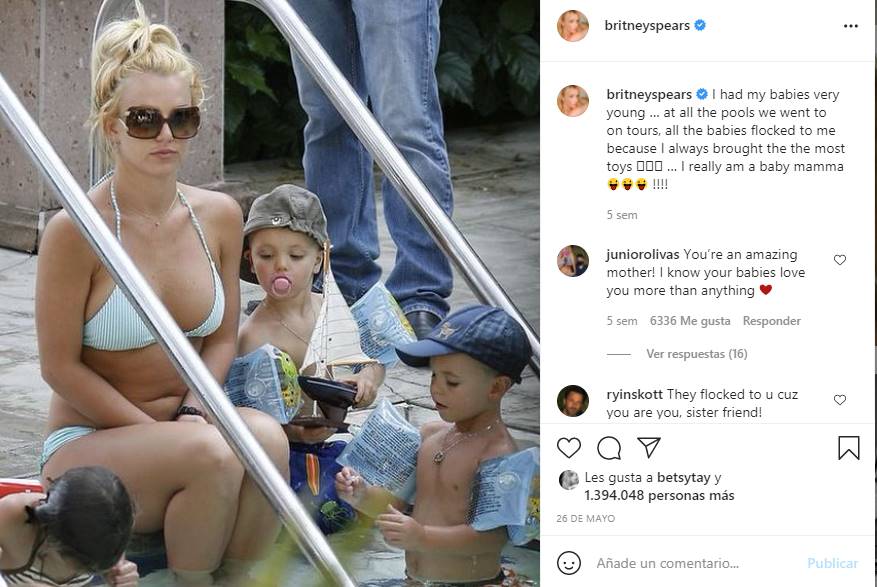Share the post via the paper plane icon
The width and height of the screenshot is (877, 587).
(x=649, y=447)
